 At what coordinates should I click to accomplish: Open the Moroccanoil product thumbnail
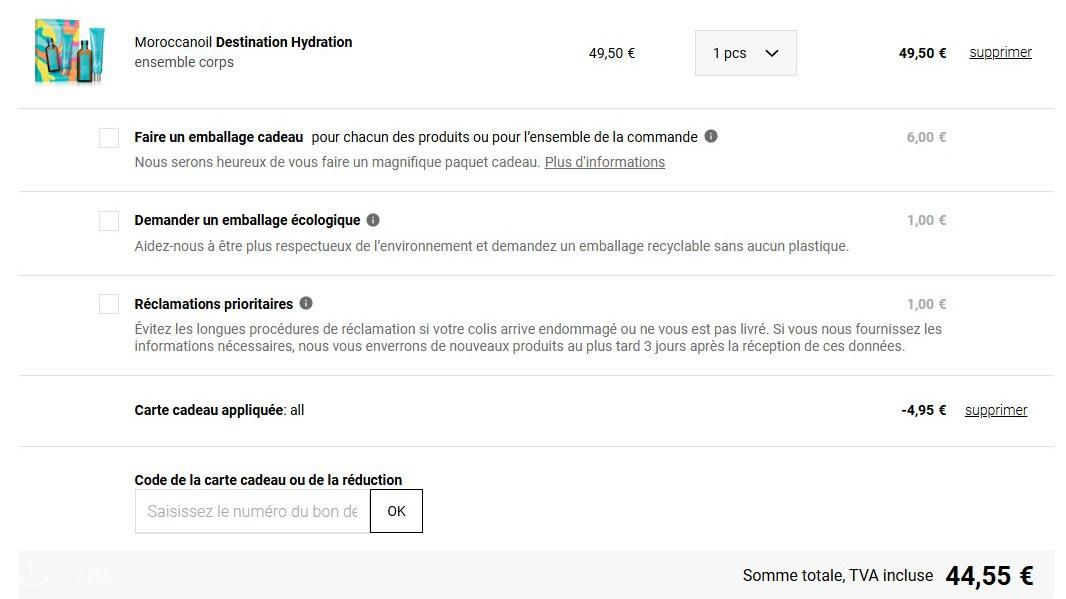pos(69,52)
